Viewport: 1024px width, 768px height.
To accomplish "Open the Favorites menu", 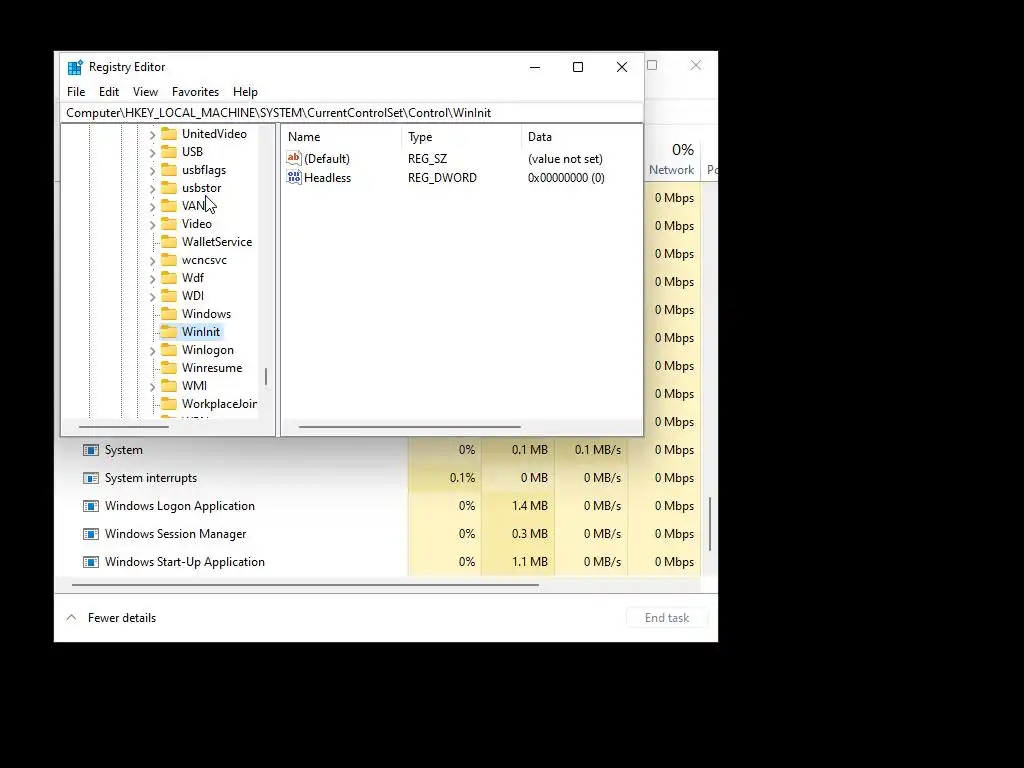I will [x=195, y=92].
